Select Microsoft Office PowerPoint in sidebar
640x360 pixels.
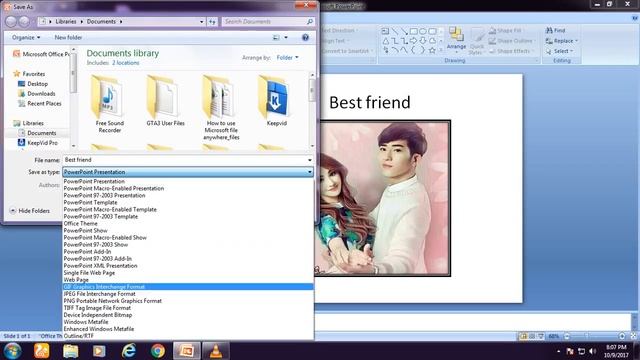tap(41, 54)
